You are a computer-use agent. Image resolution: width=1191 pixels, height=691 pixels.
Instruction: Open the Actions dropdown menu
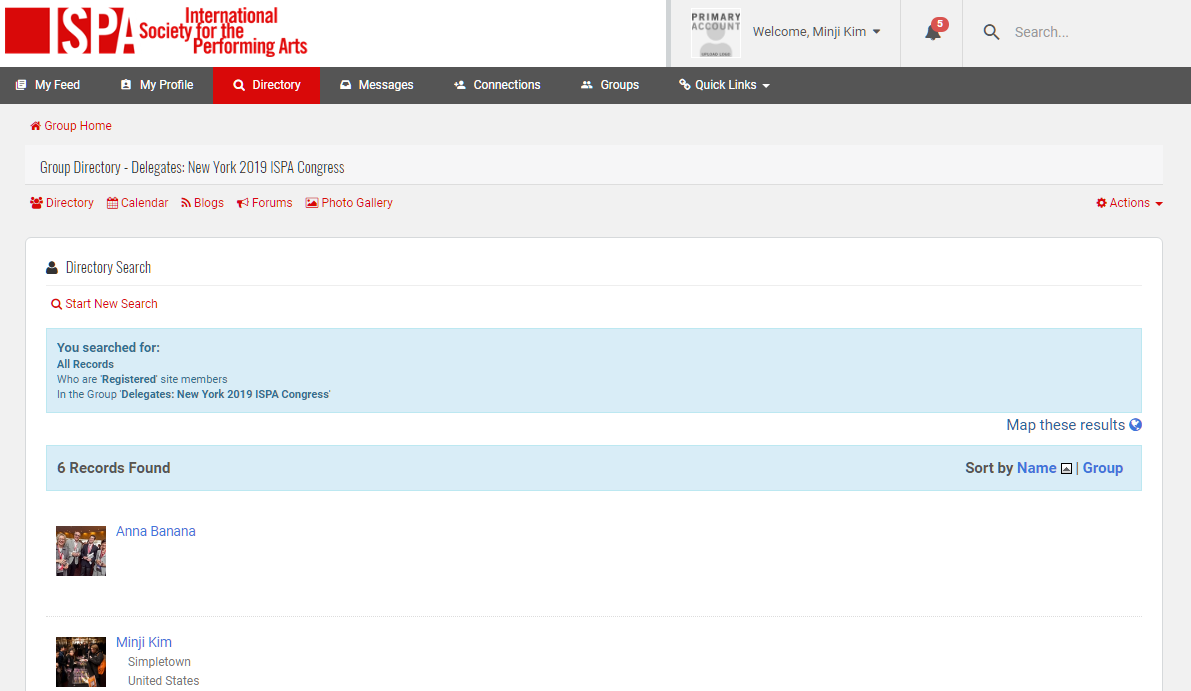[x=1129, y=202]
